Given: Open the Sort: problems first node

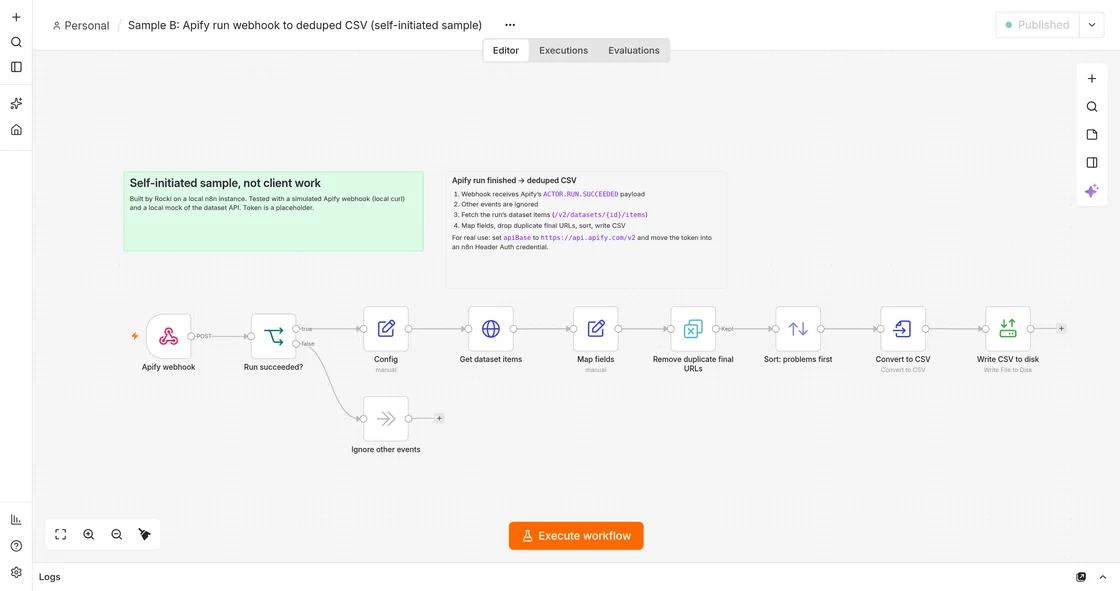Looking at the screenshot, I should tap(798, 329).
